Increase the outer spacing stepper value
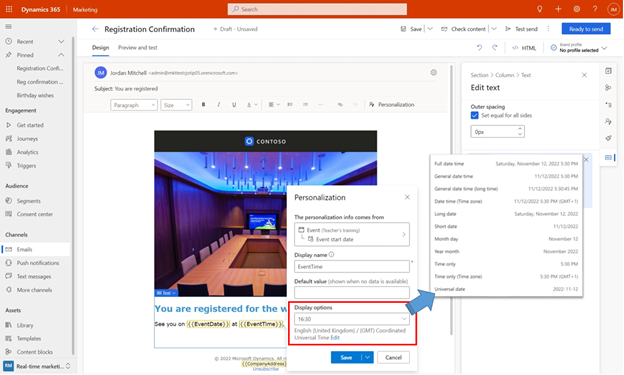Image resolution: width=624 pixels, height=375 pixels. (x=520, y=129)
